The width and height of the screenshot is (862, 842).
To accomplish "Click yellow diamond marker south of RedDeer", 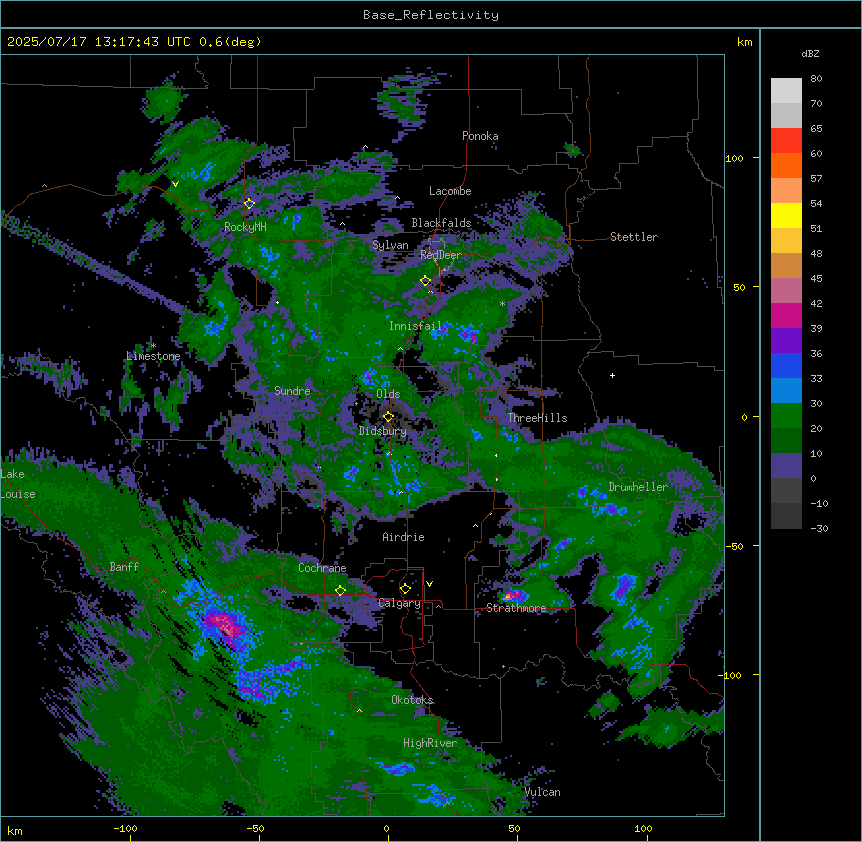I will click(426, 281).
